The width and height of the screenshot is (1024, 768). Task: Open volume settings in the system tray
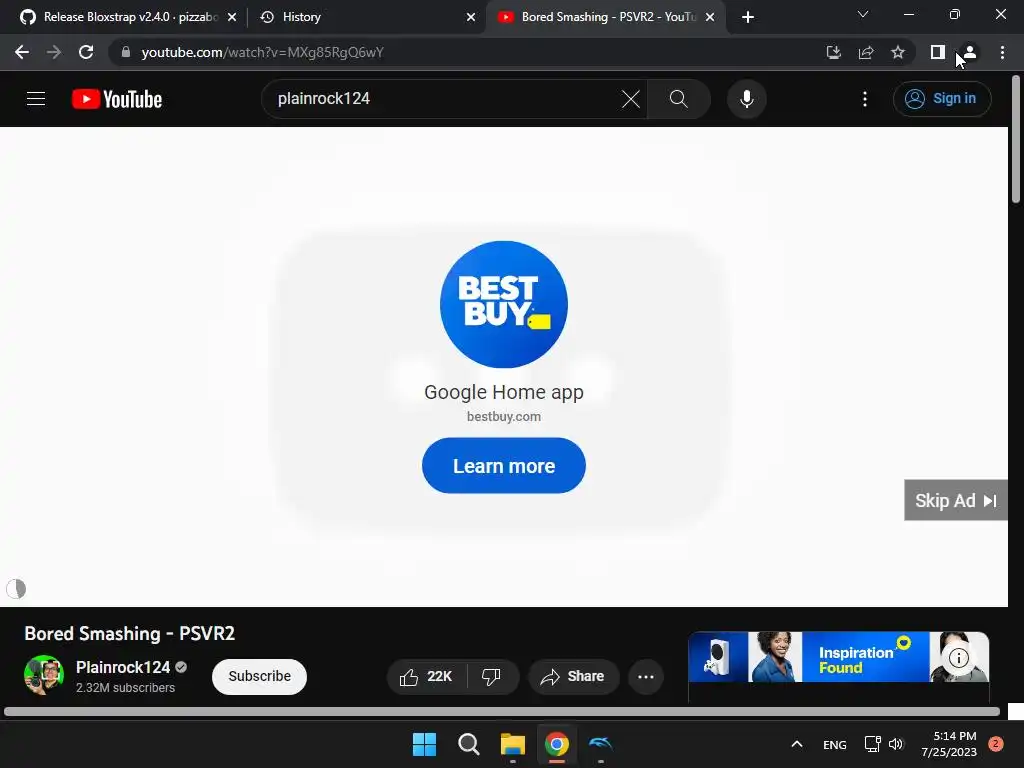(x=896, y=744)
